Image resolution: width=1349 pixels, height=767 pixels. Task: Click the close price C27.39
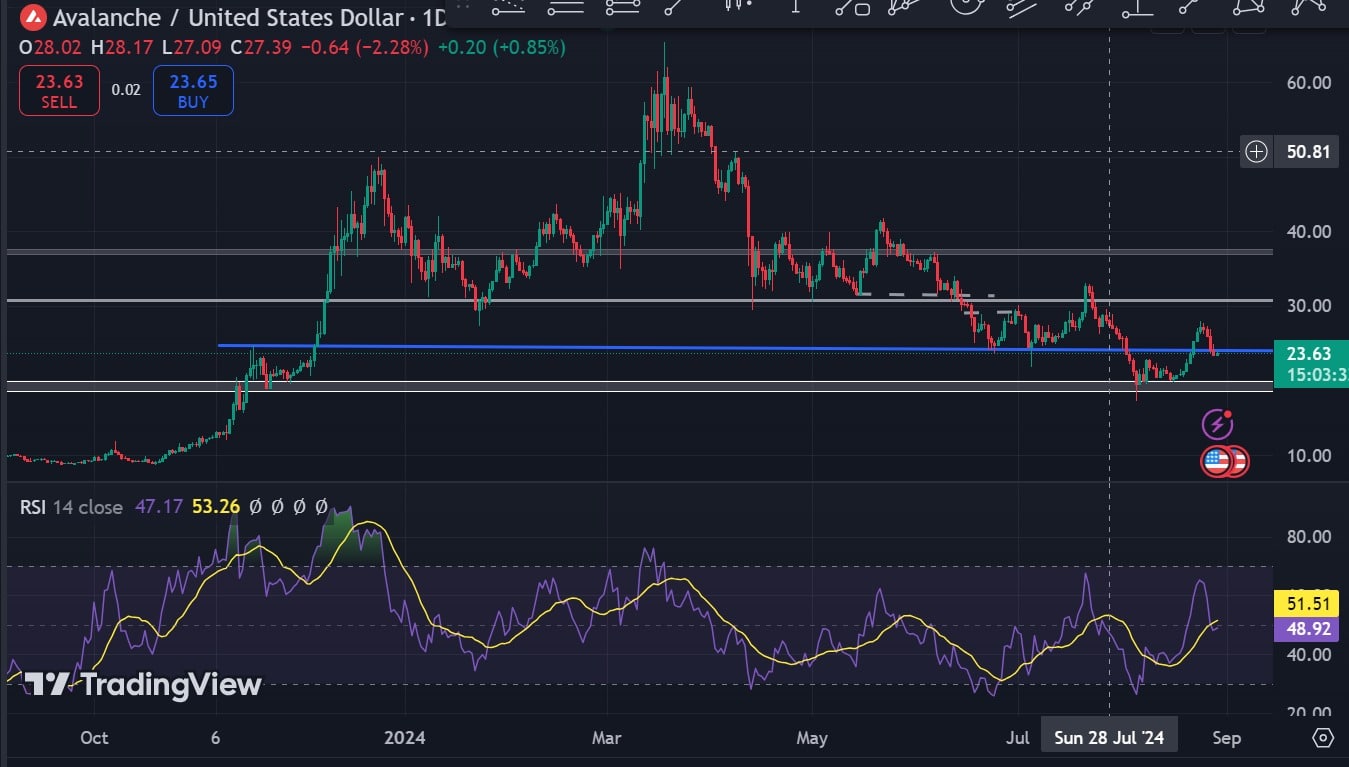(260, 48)
